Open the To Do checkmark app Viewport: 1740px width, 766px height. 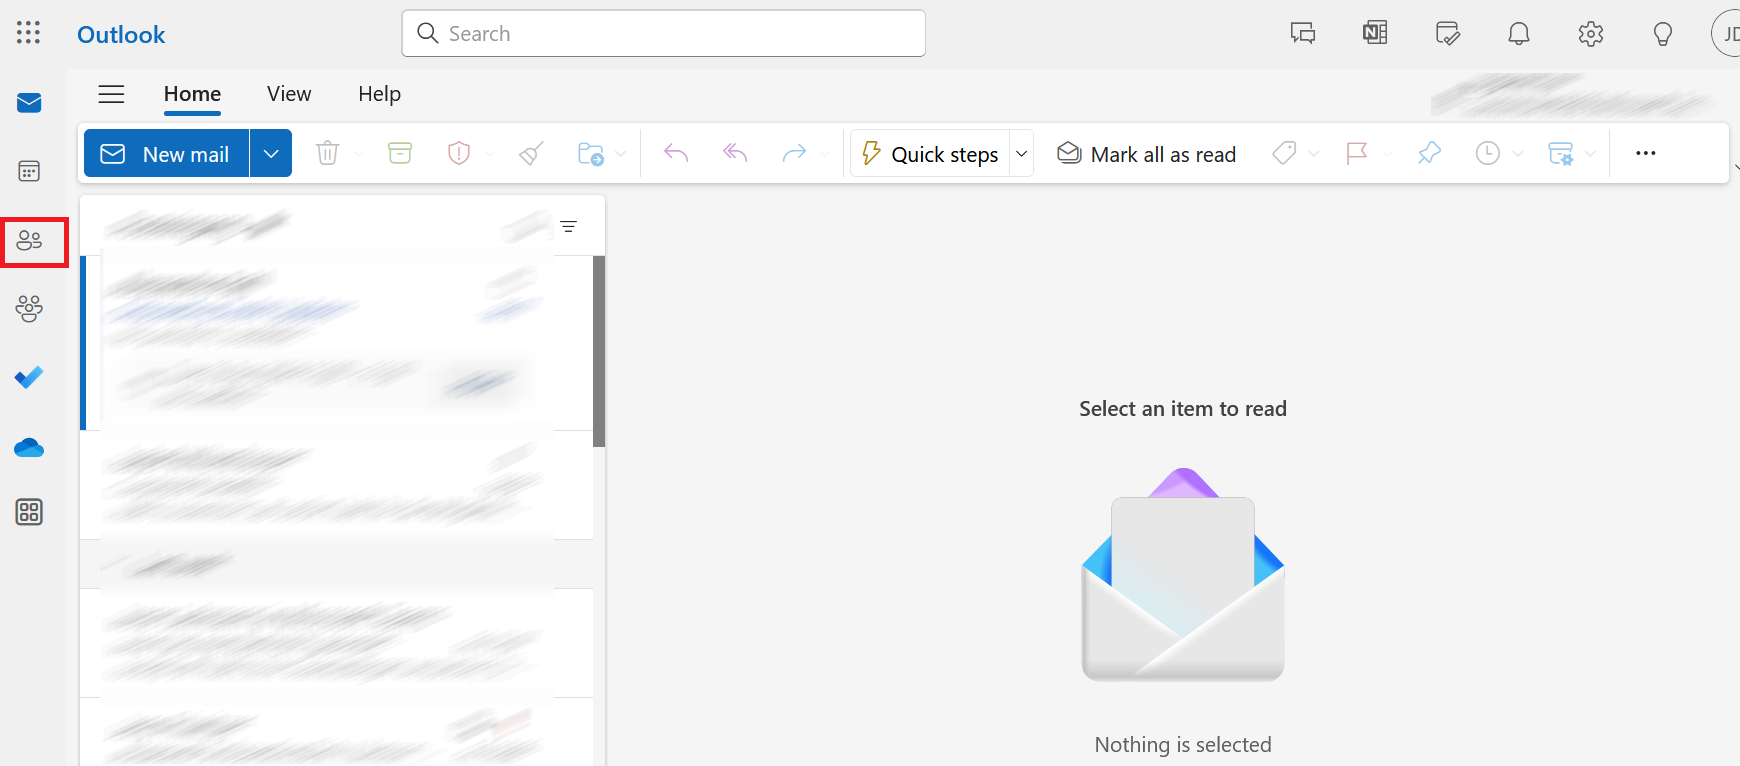(29, 377)
